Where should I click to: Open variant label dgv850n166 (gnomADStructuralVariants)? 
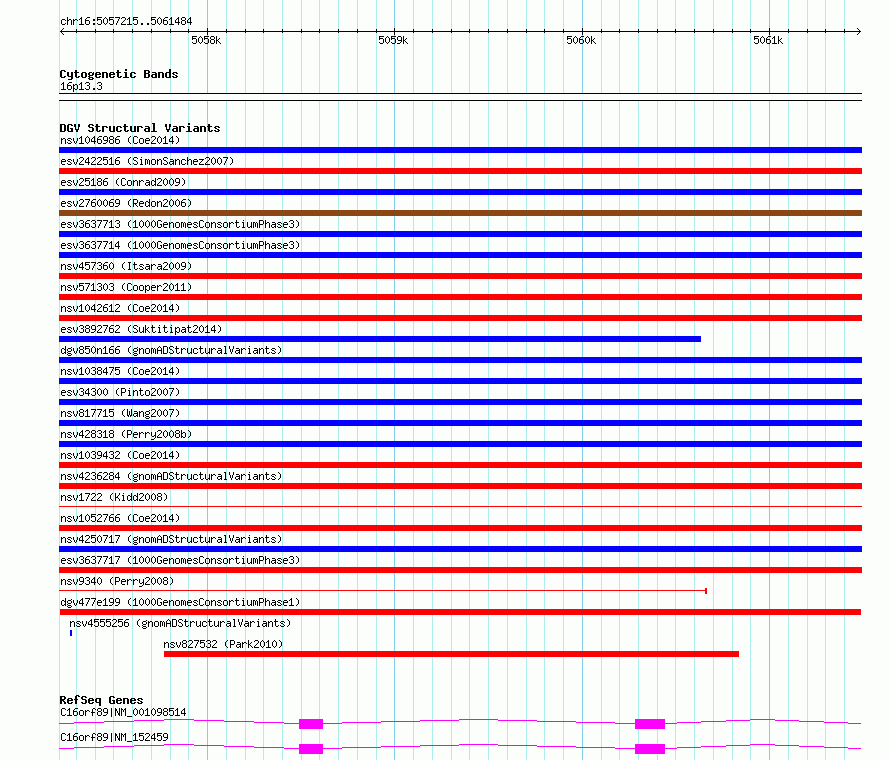point(171,350)
